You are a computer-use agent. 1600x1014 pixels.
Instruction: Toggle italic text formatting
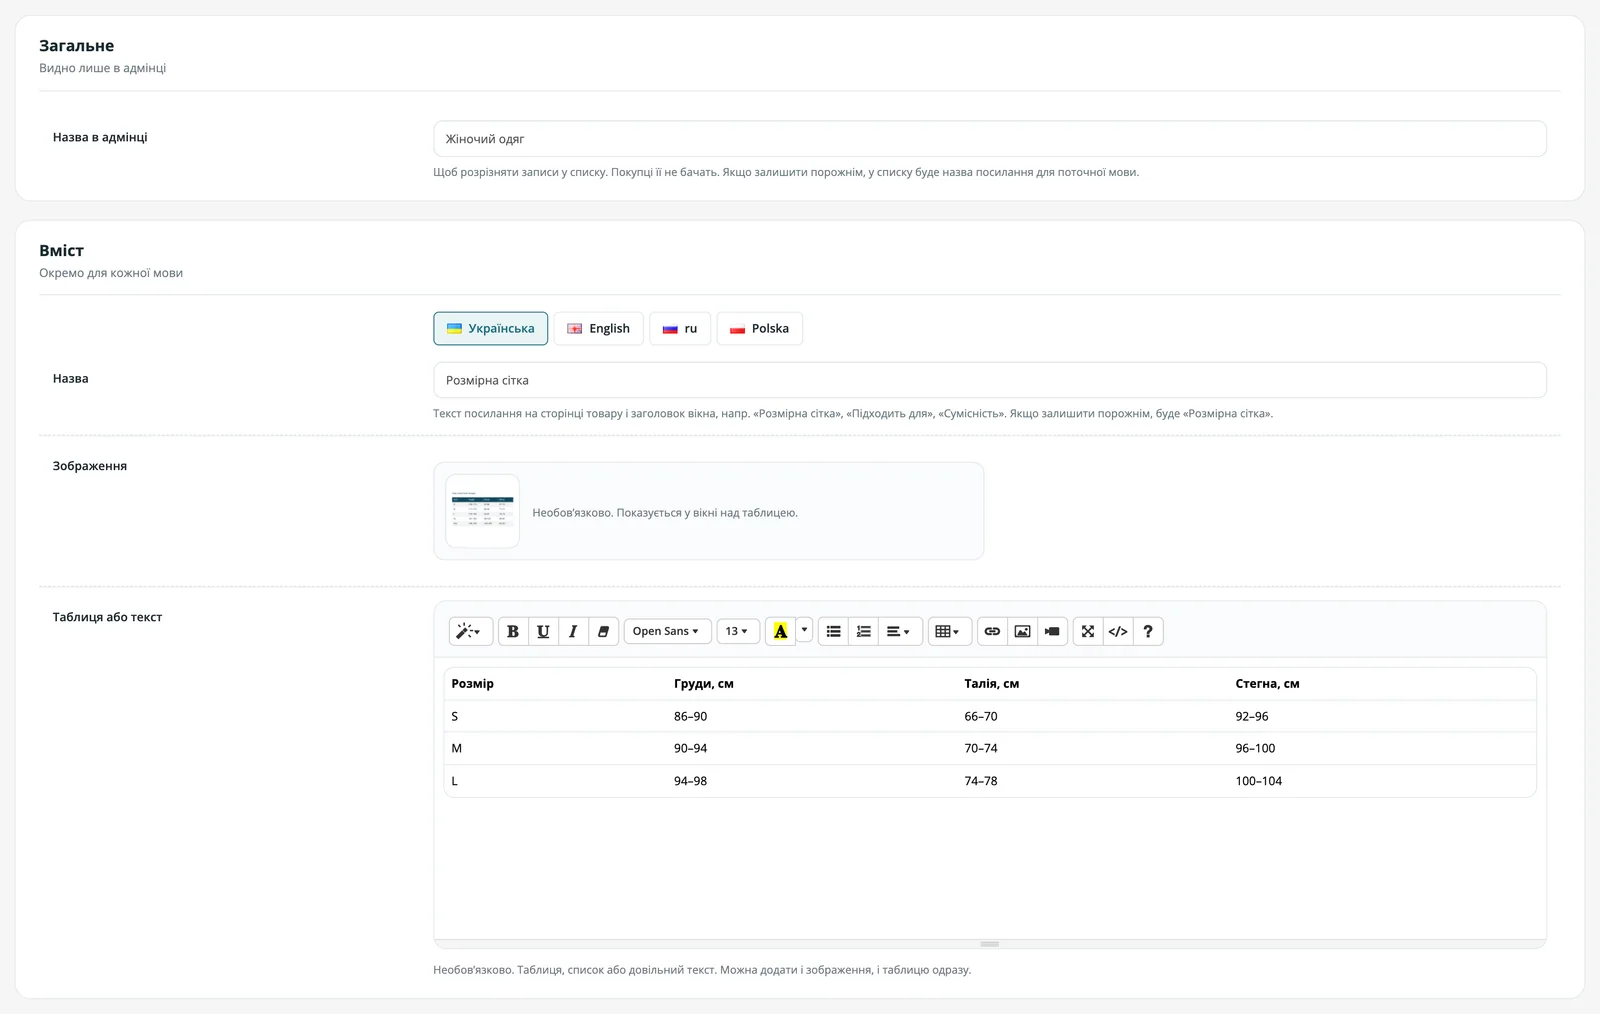573,631
